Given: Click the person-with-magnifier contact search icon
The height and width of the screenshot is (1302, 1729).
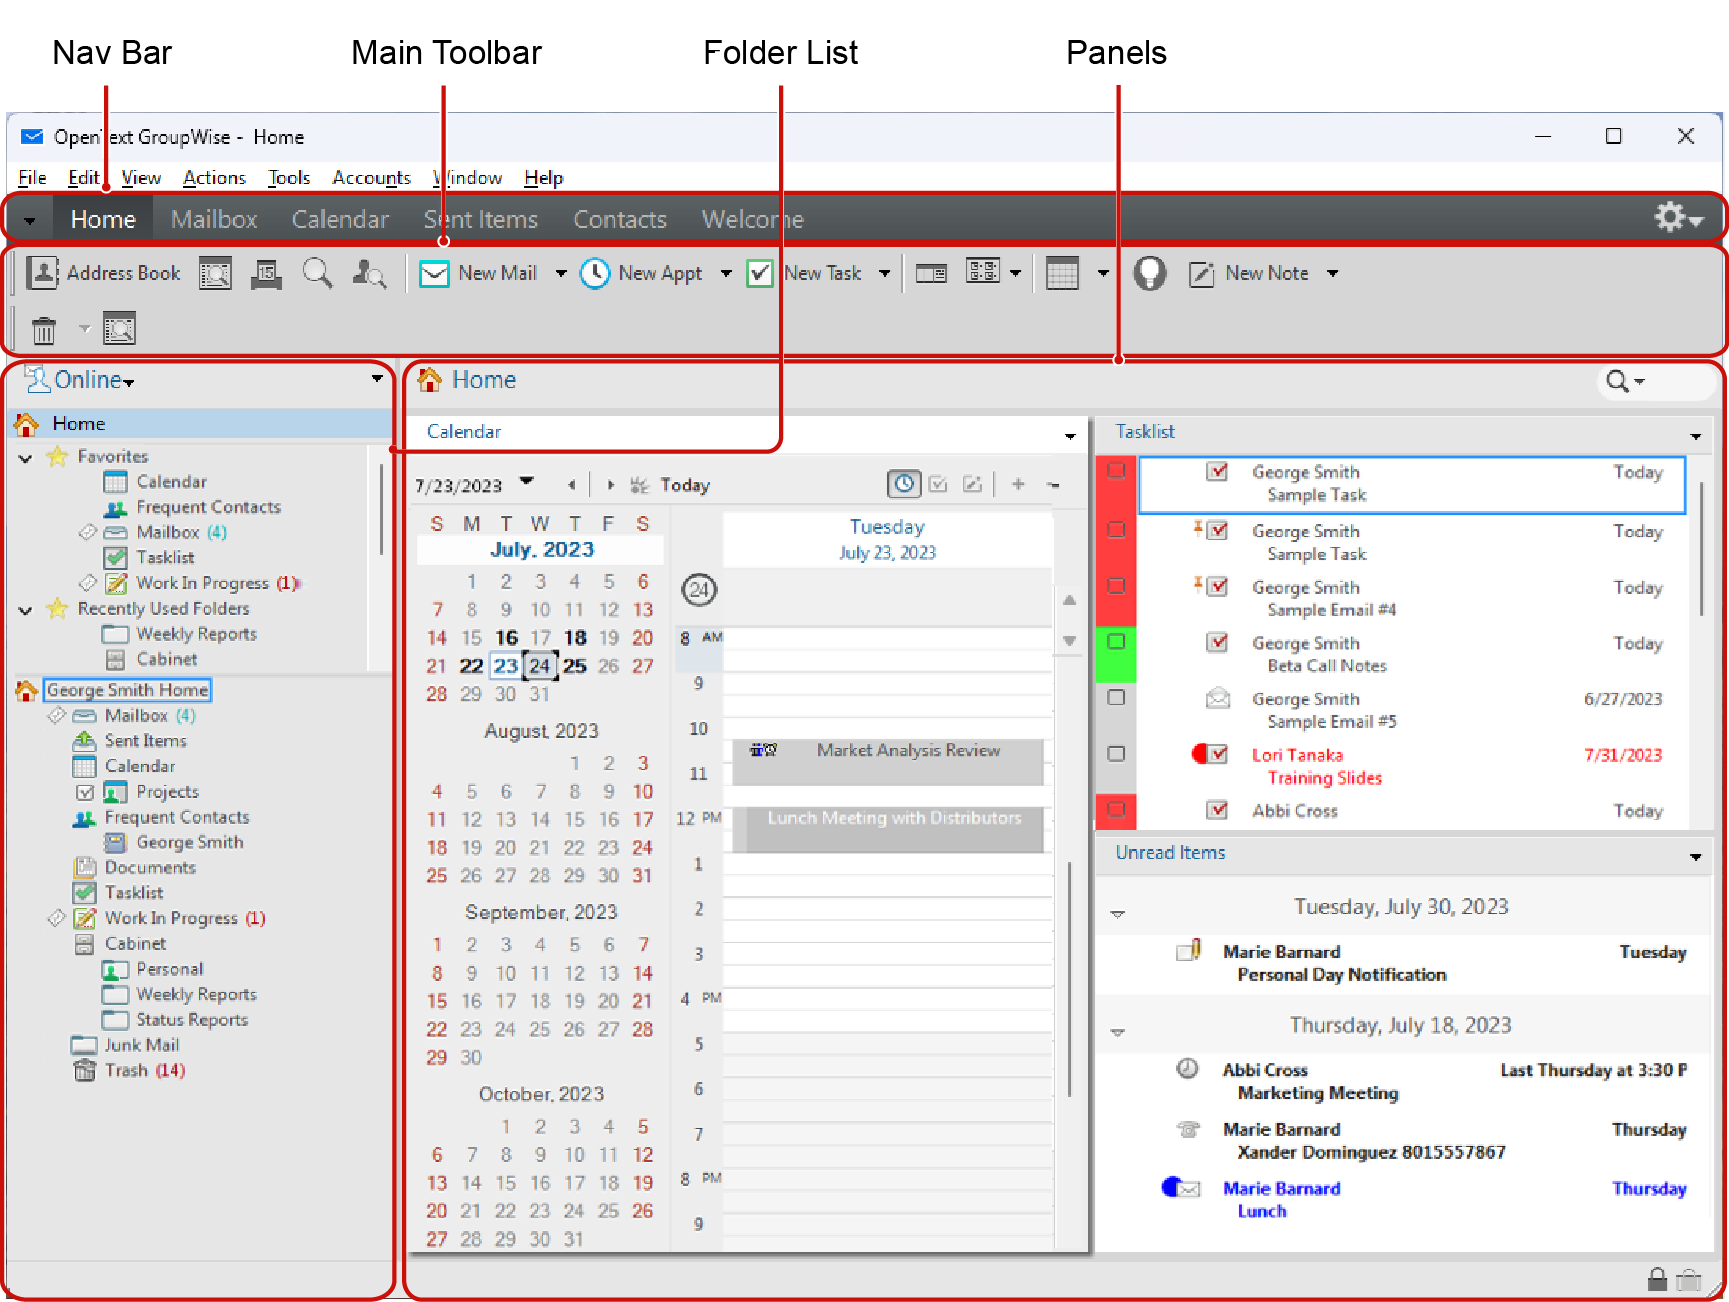Looking at the screenshot, I should pyautogui.click(x=369, y=273).
